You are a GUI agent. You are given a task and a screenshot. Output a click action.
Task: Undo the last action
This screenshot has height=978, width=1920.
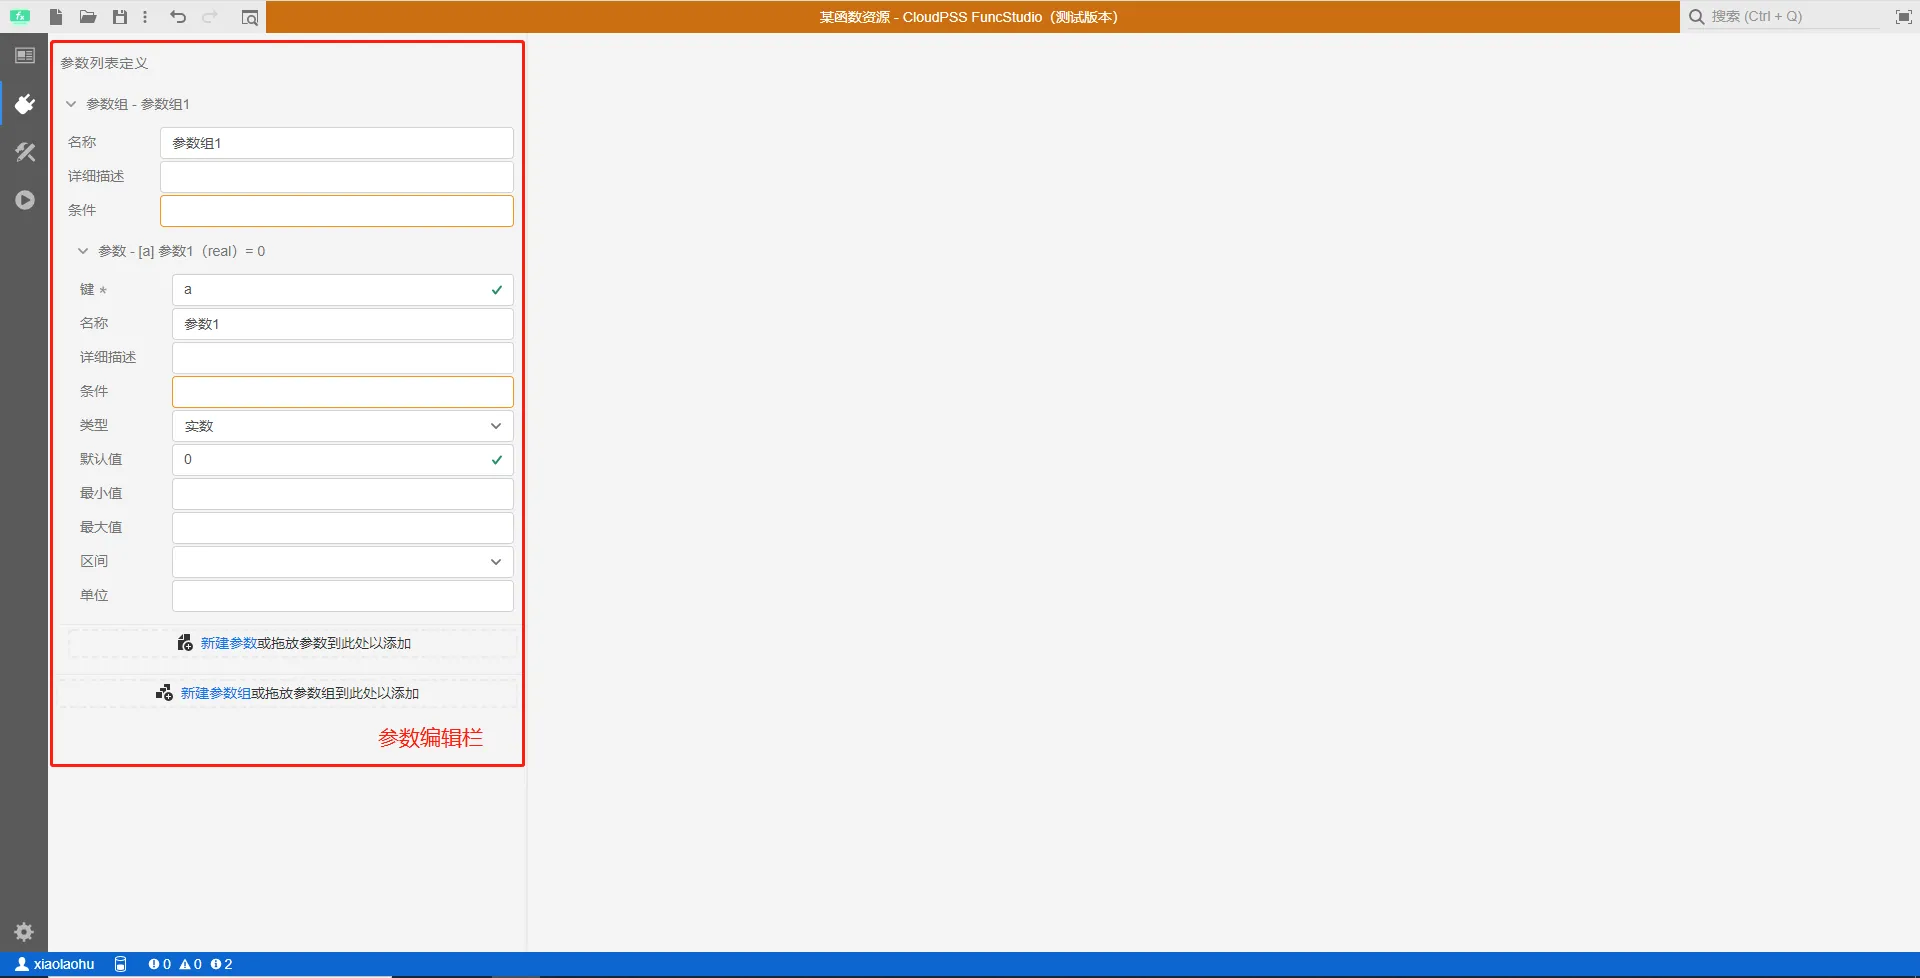pyautogui.click(x=178, y=17)
